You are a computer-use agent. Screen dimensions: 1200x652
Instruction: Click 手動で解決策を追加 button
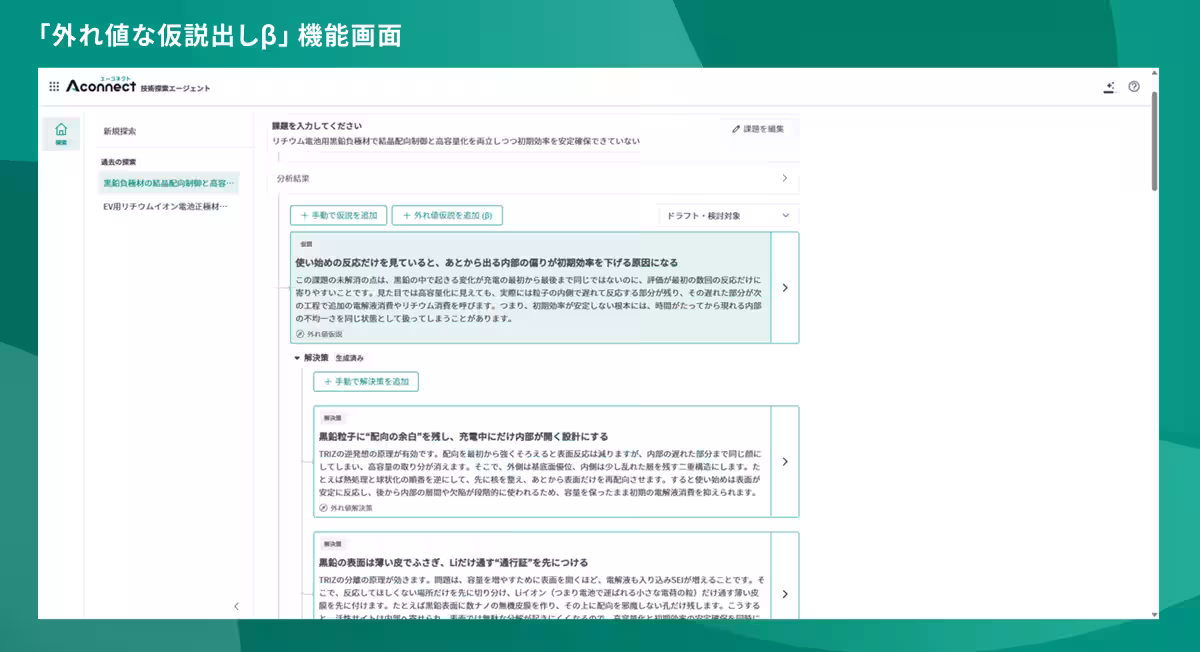coord(366,381)
